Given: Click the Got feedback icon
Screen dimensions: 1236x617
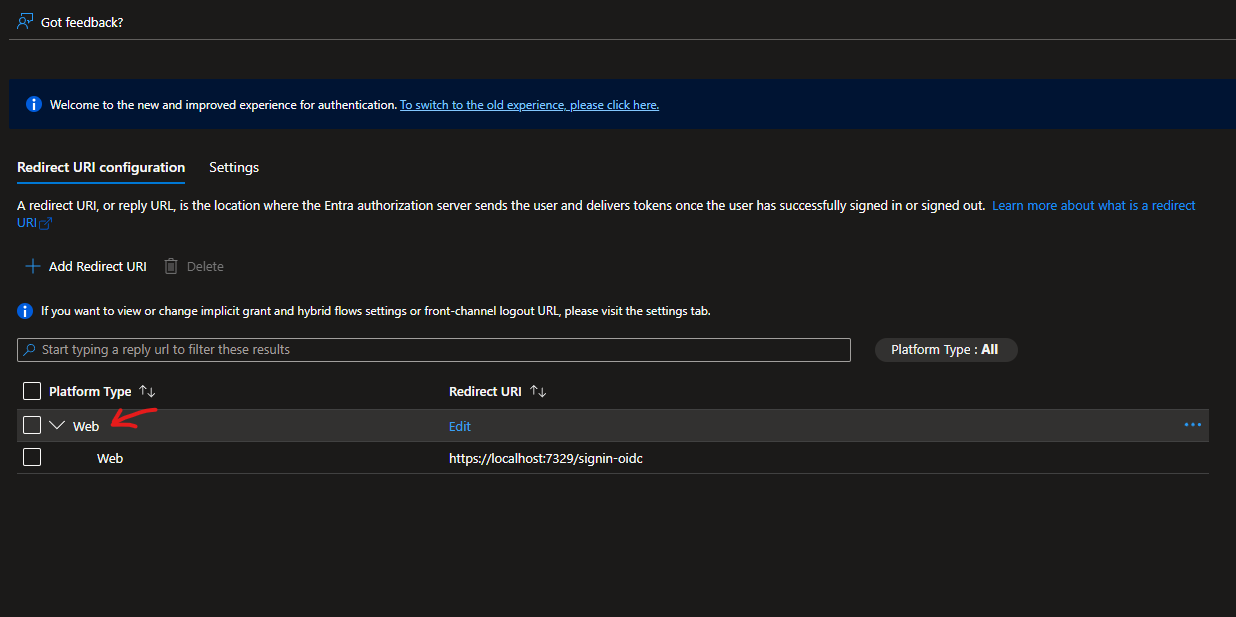Looking at the screenshot, I should pyautogui.click(x=23, y=20).
